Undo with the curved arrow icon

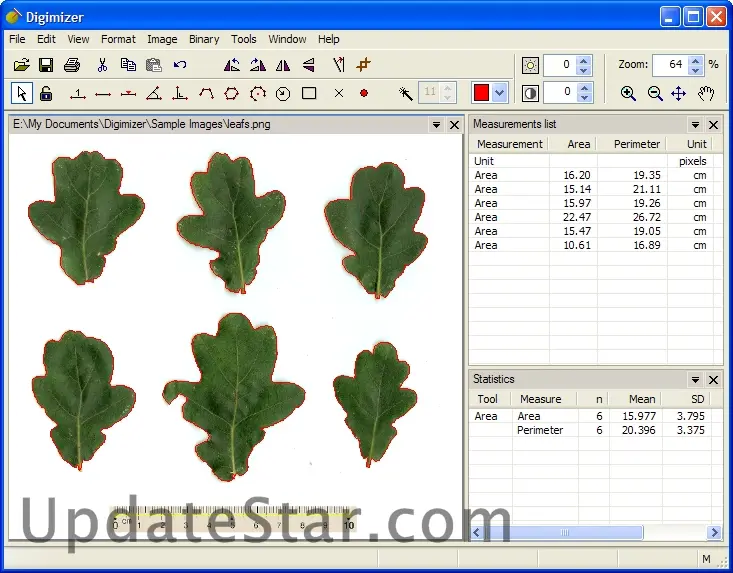pos(180,64)
